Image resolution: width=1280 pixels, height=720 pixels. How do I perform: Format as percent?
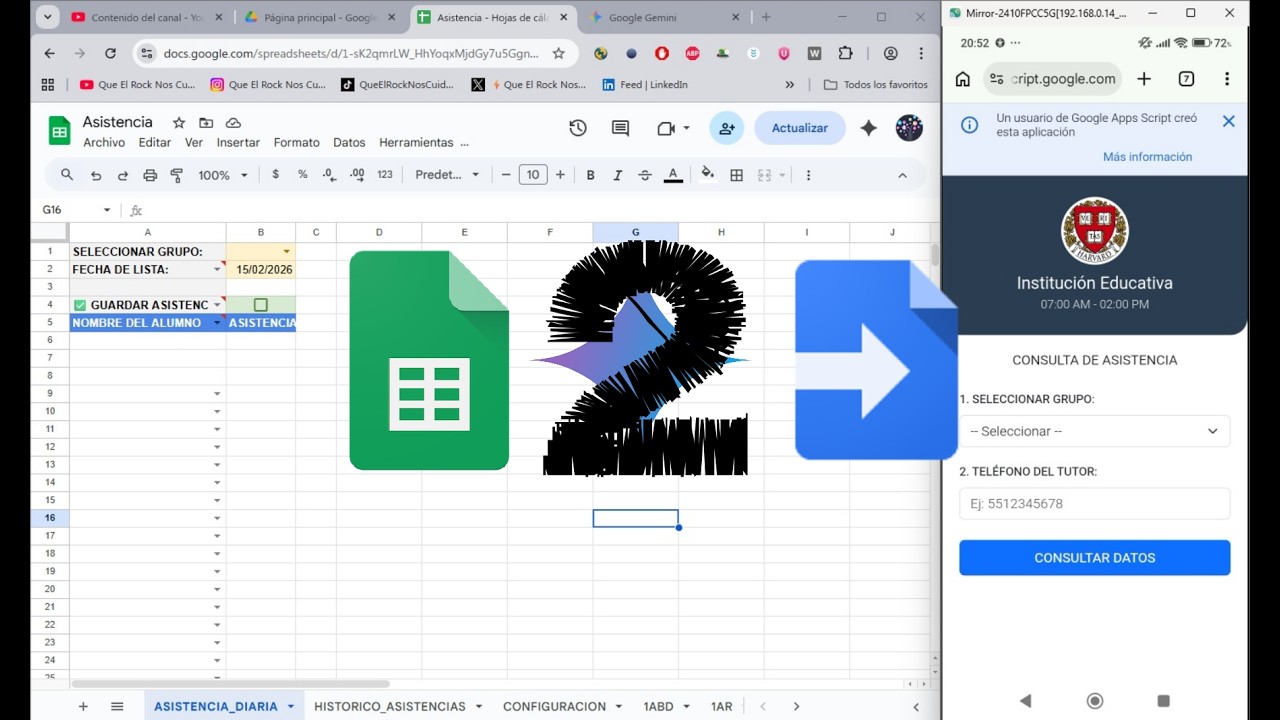[x=303, y=175]
